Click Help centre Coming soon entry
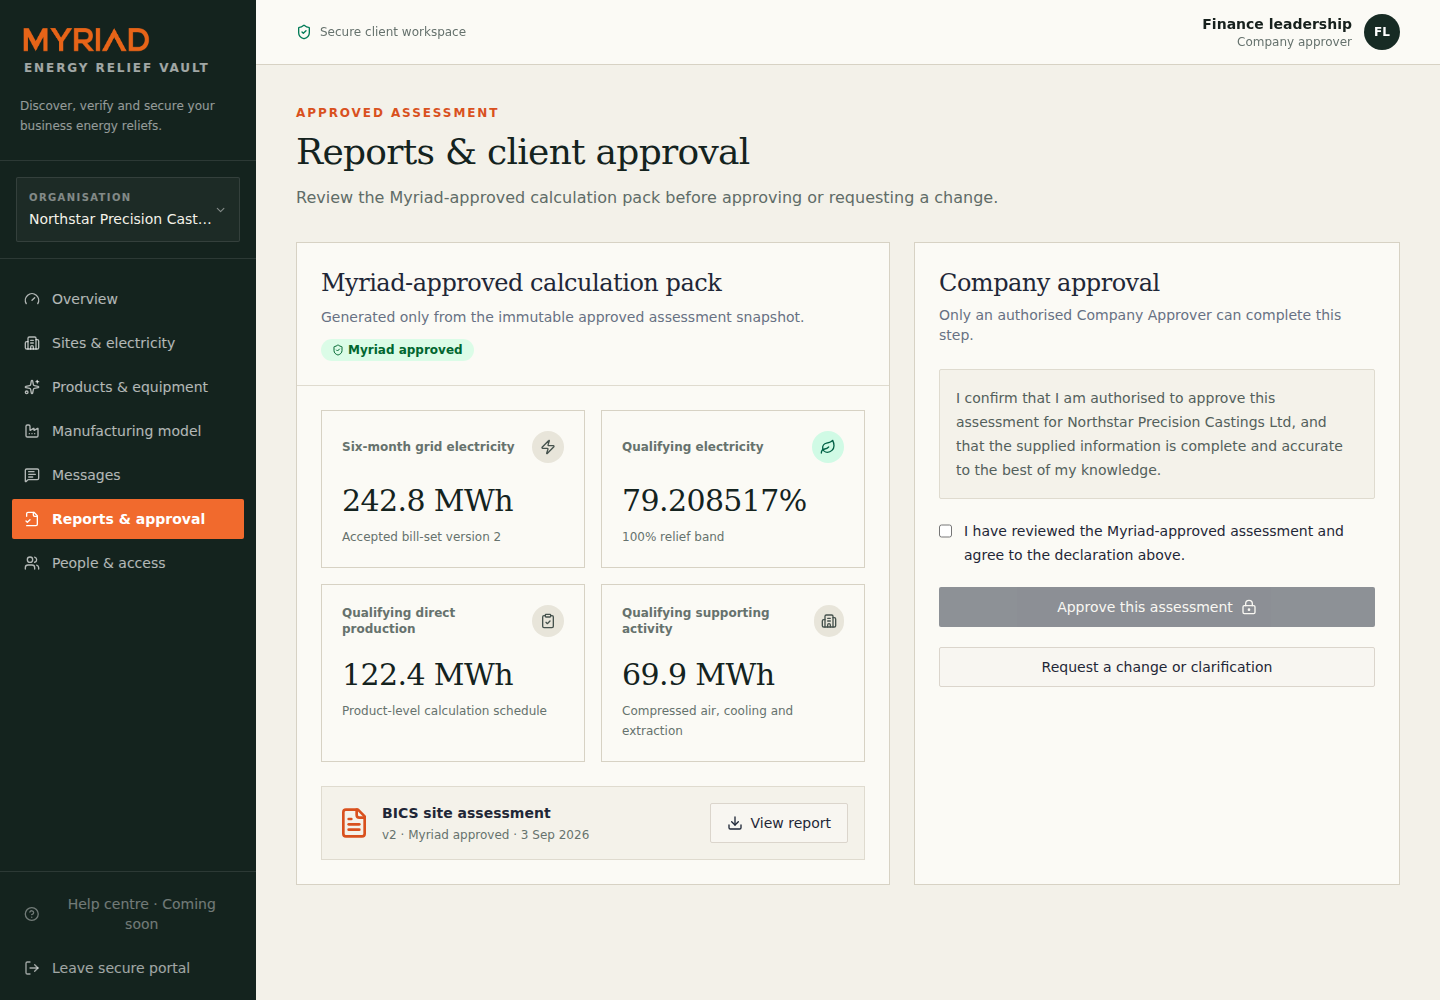This screenshot has height=1000, width=1440. [128, 914]
